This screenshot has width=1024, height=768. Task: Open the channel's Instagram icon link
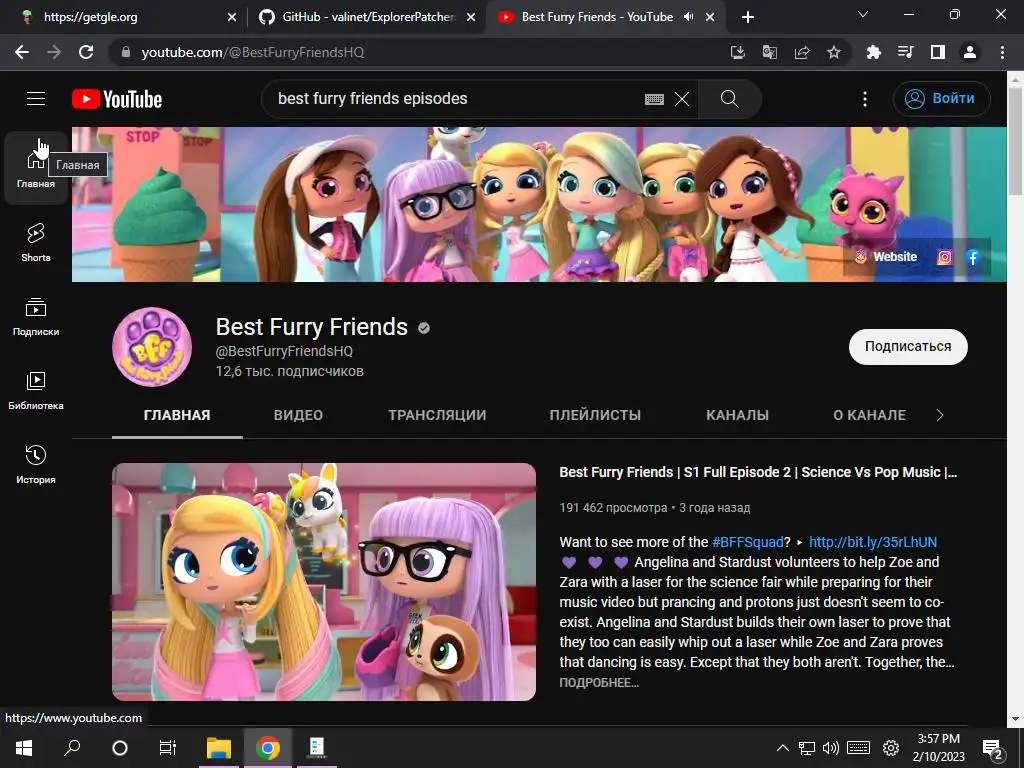[944, 257]
